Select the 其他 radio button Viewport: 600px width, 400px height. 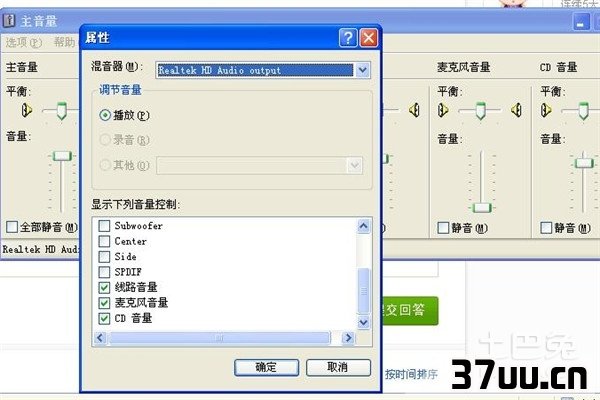pyautogui.click(x=105, y=165)
